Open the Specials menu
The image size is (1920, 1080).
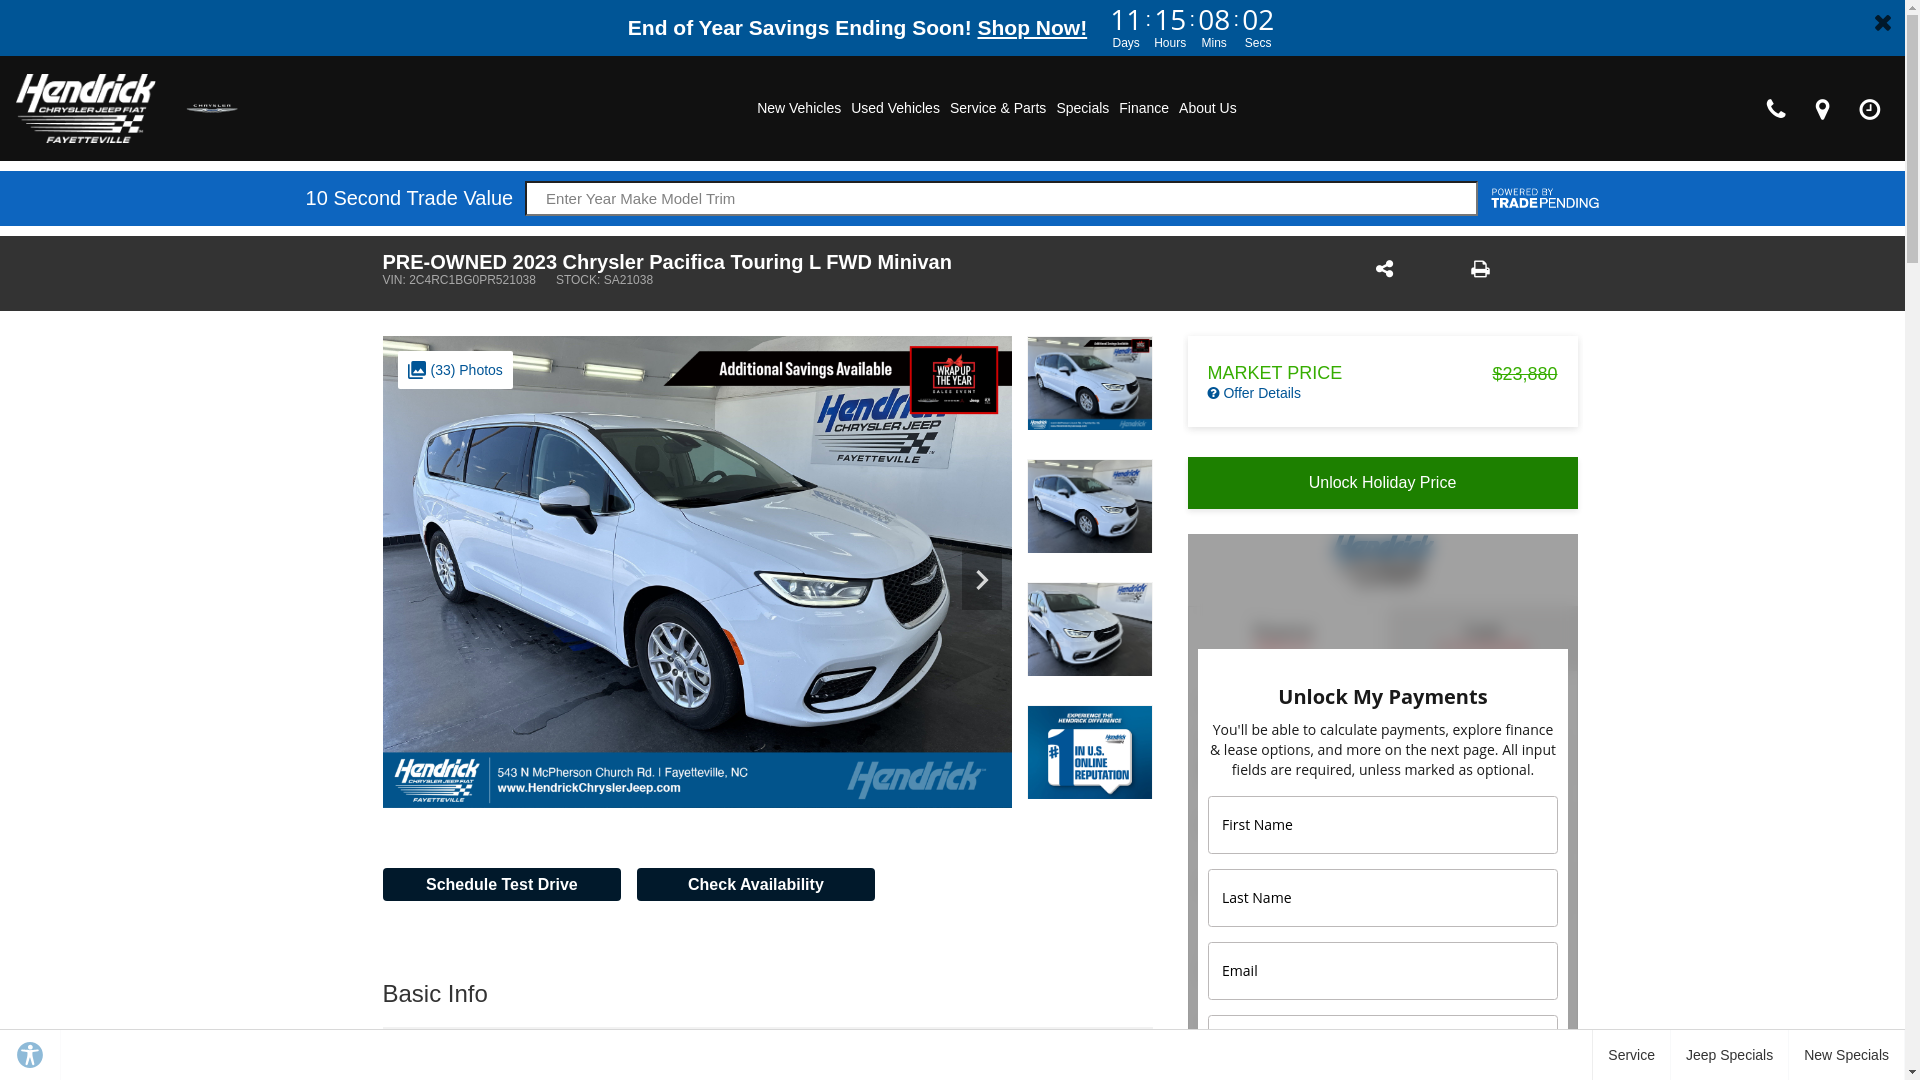[x=1082, y=108]
